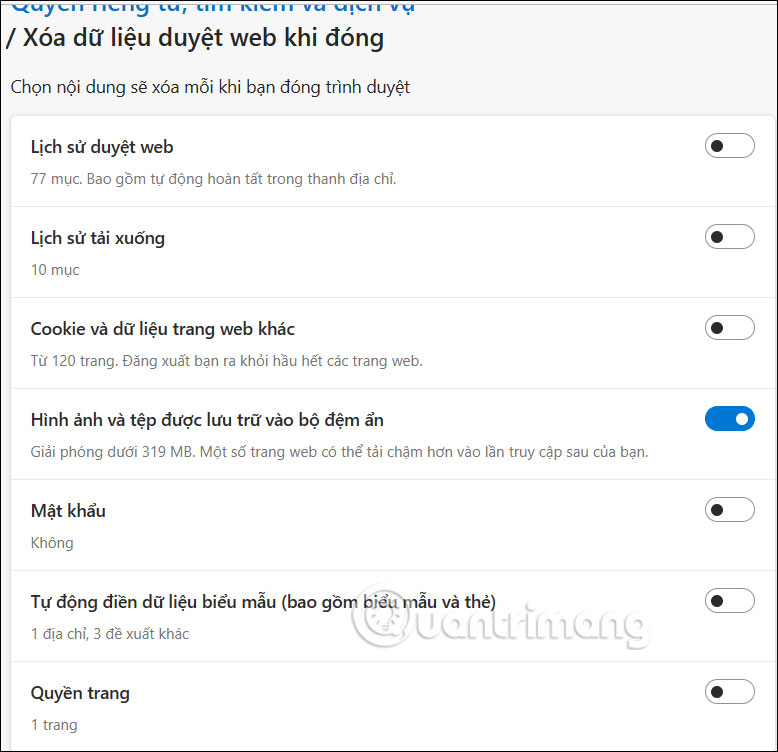The width and height of the screenshot is (778, 752).
Task: Click the Mật khẩu row title
Action: [68, 511]
